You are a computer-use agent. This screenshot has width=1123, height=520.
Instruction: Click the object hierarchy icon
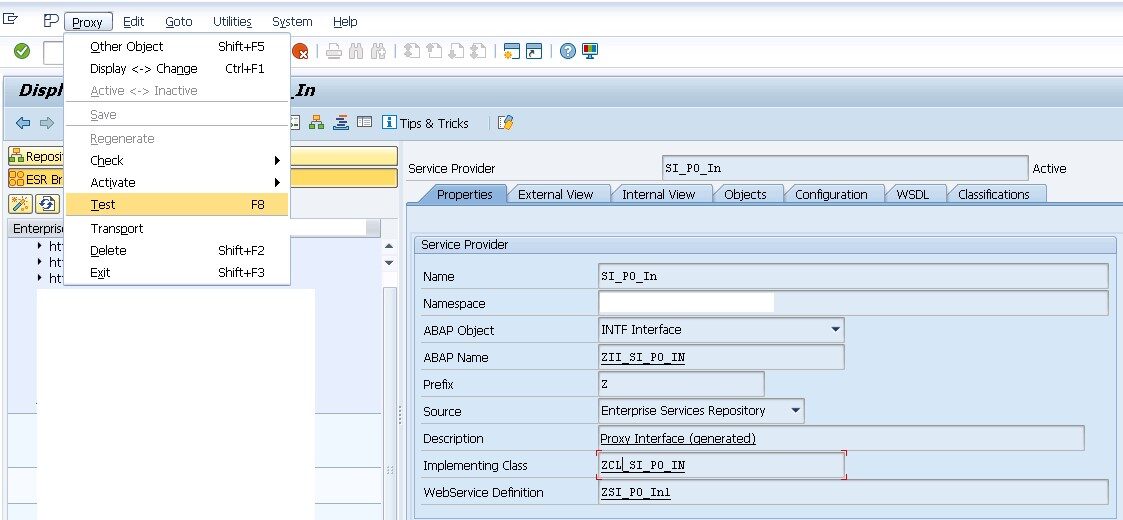pyautogui.click(x=317, y=123)
